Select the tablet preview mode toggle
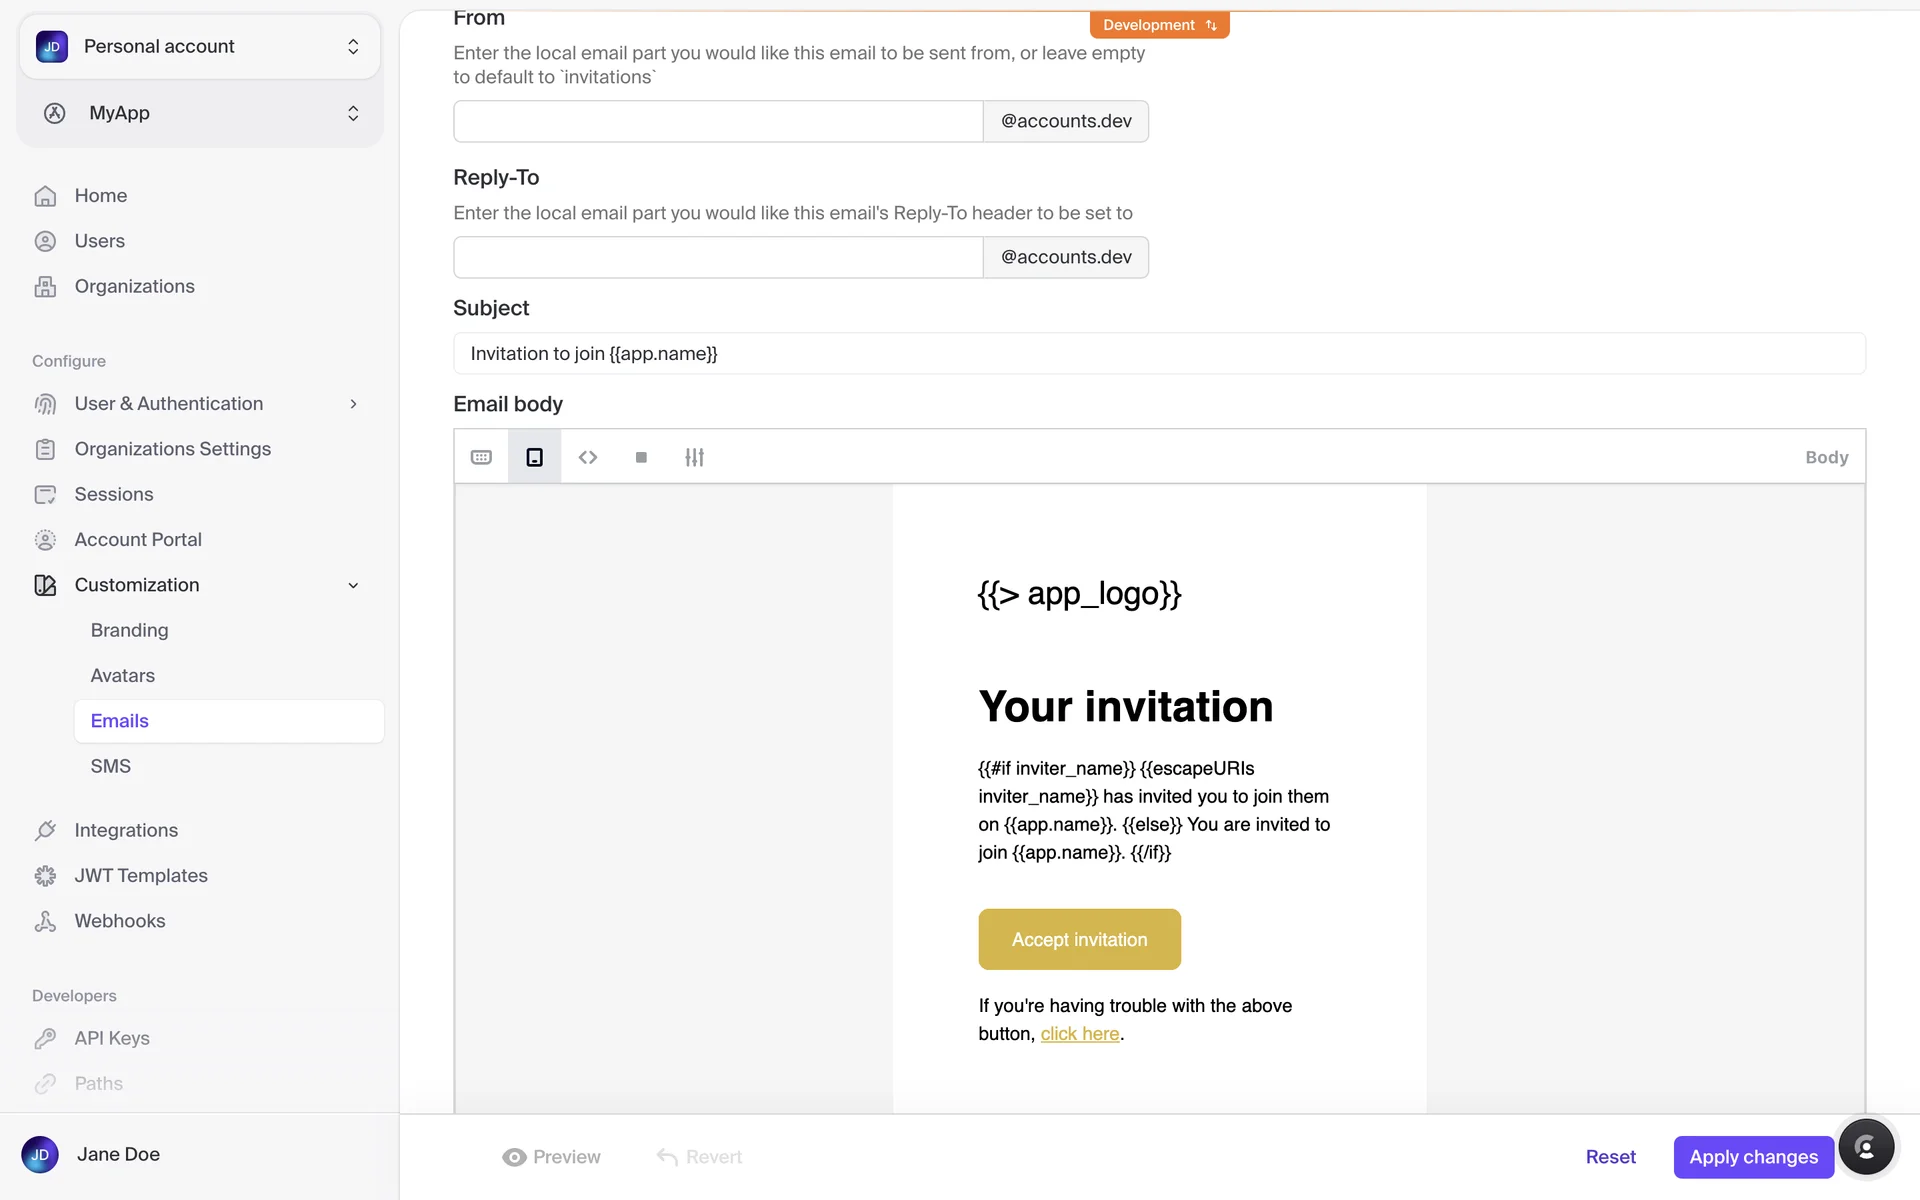Screen dimensions: 1920x1200 (535, 457)
